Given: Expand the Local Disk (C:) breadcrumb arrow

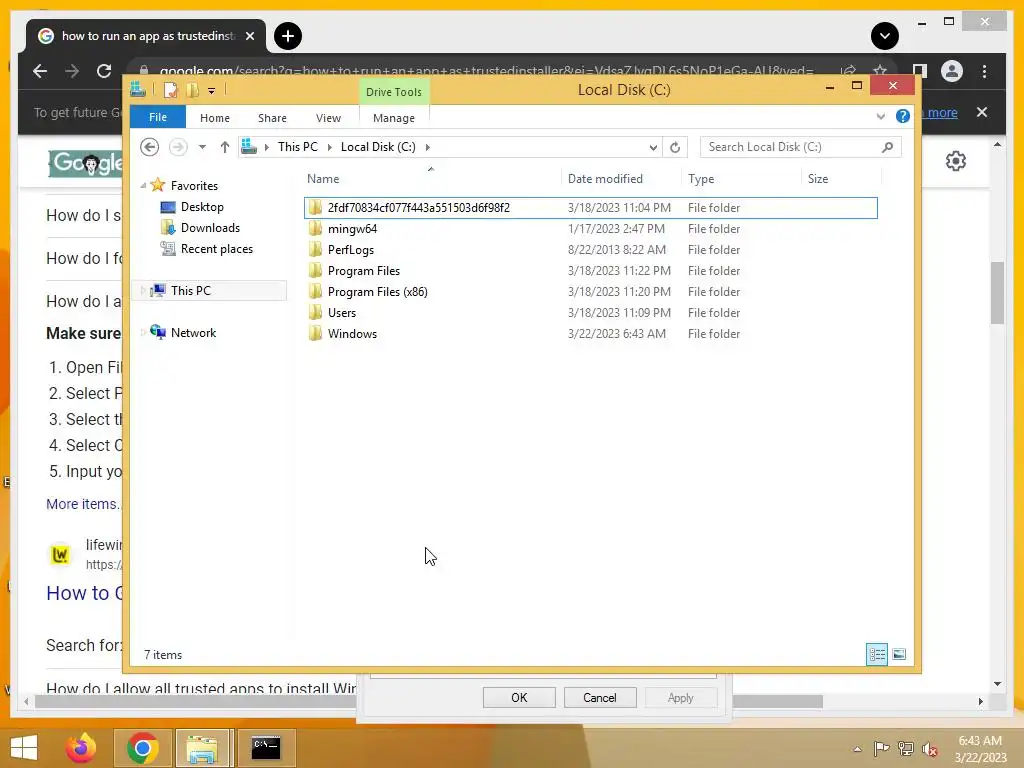Looking at the screenshot, I should (x=428, y=147).
